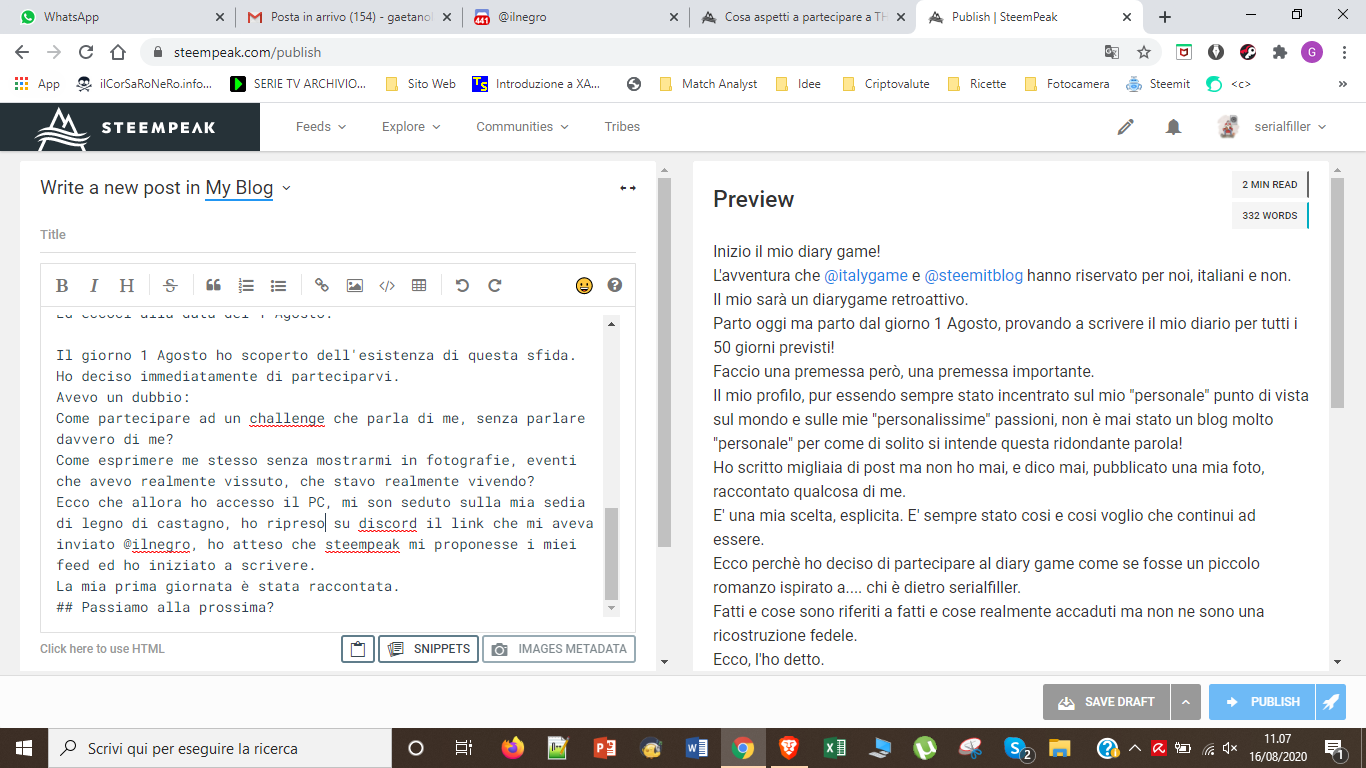
Task: Undo the last edit in the editor
Action: (x=462, y=286)
